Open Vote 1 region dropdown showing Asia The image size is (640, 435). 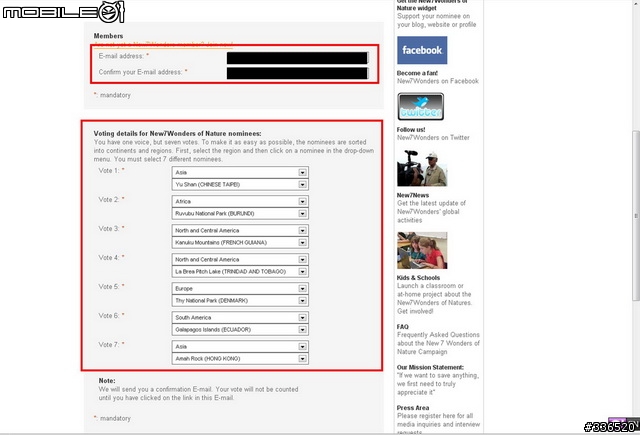click(x=240, y=173)
